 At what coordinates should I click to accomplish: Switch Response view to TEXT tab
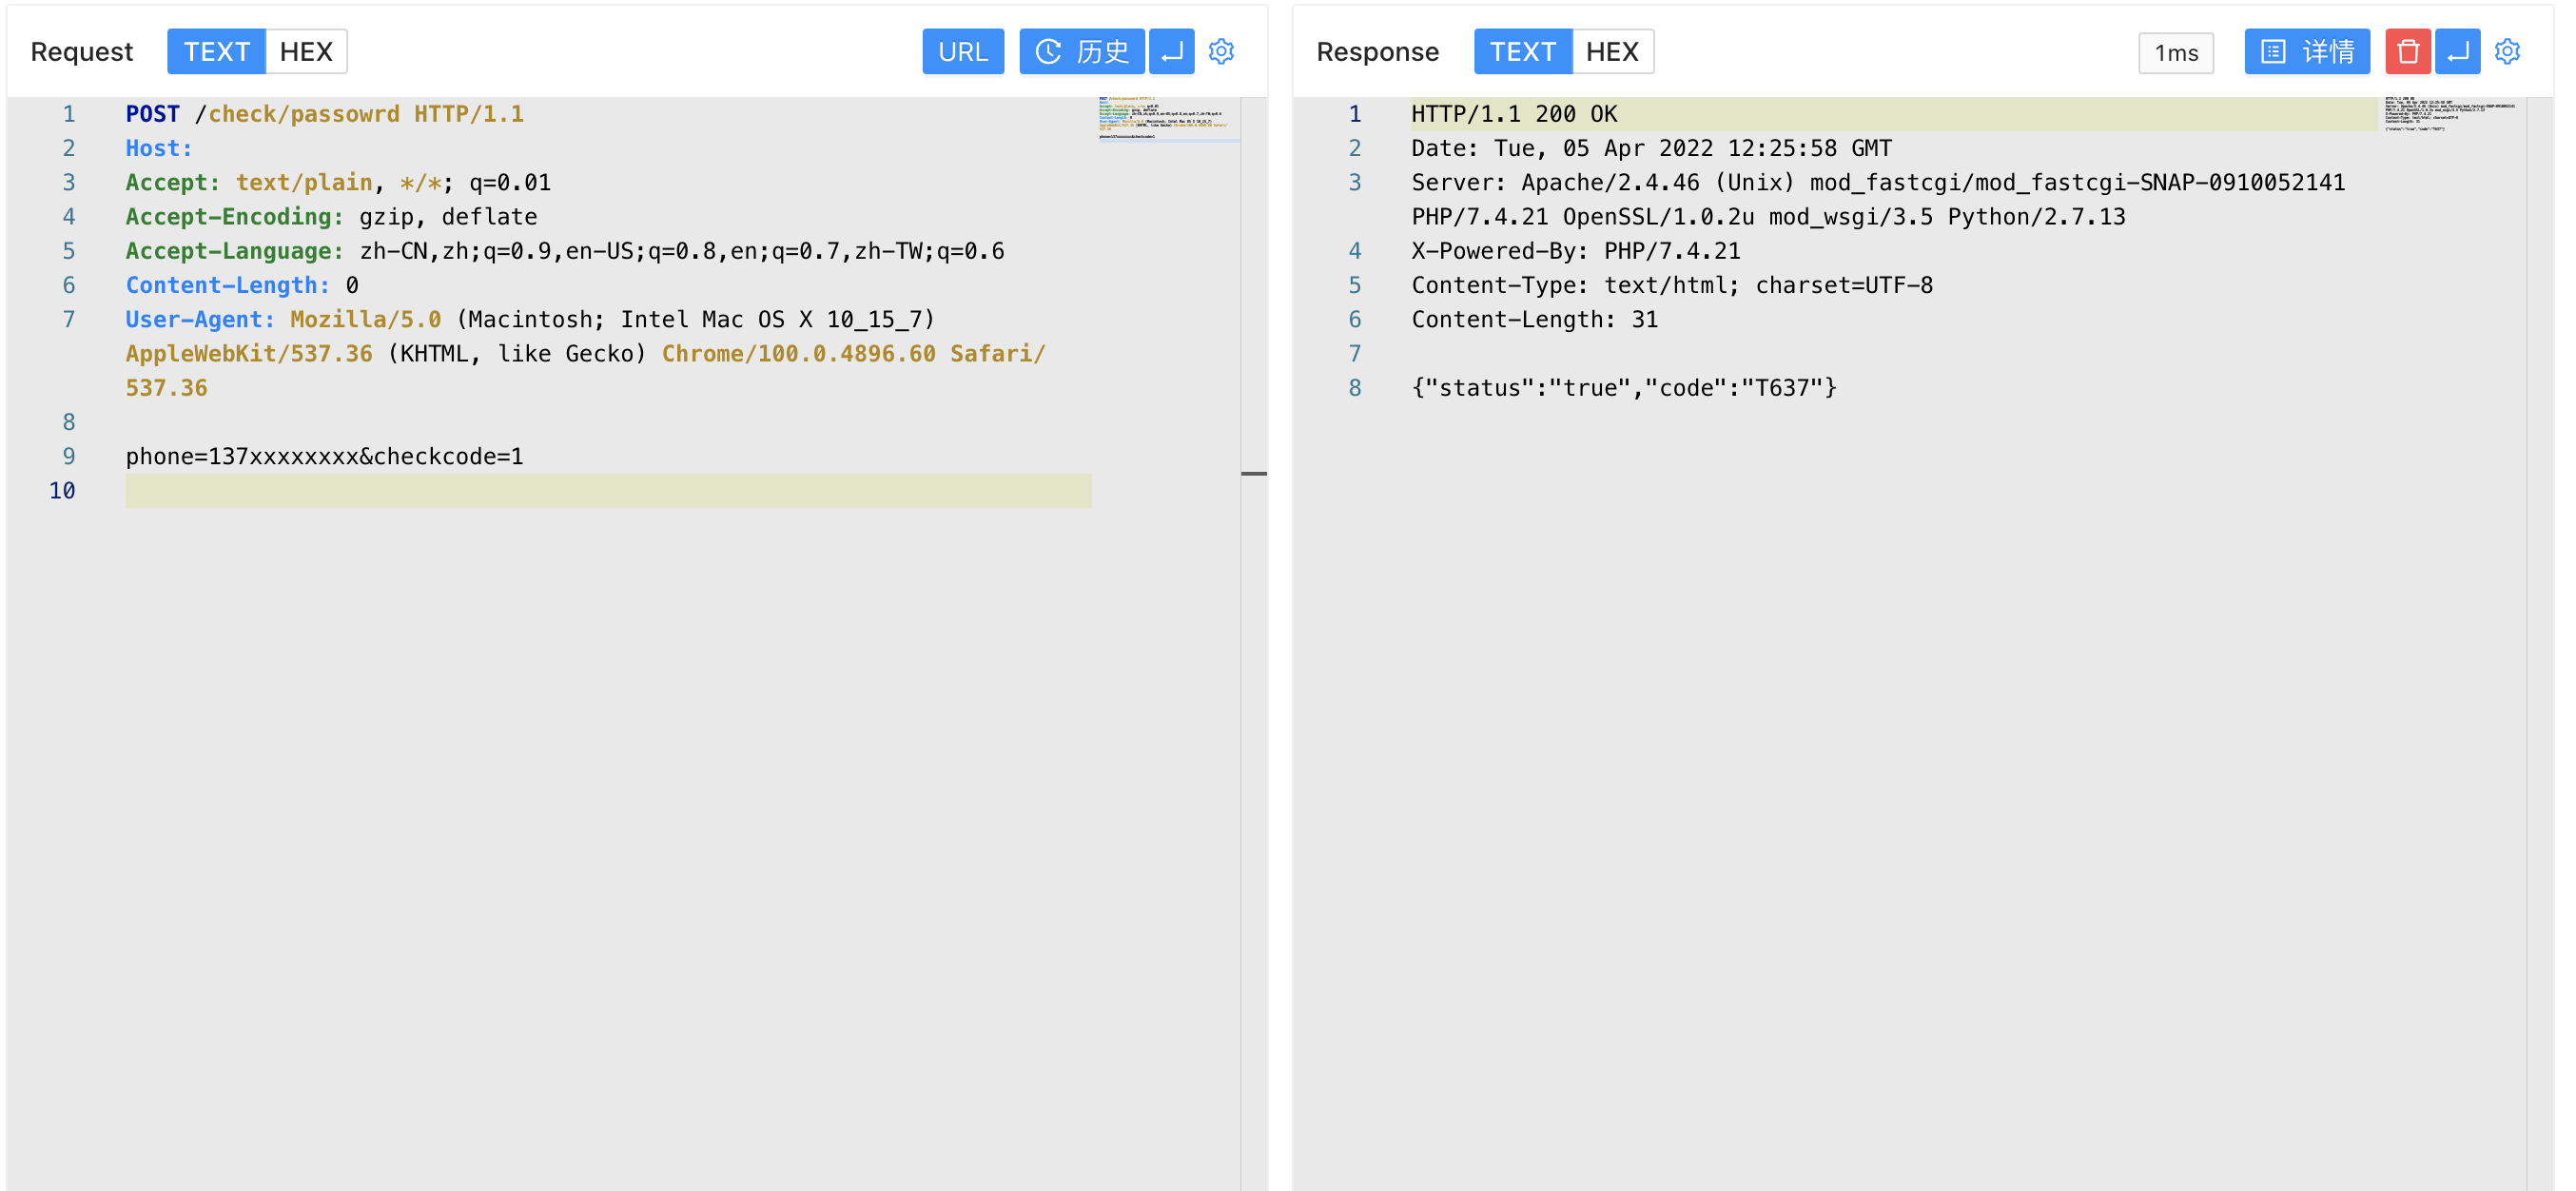(x=1522, y=51)
